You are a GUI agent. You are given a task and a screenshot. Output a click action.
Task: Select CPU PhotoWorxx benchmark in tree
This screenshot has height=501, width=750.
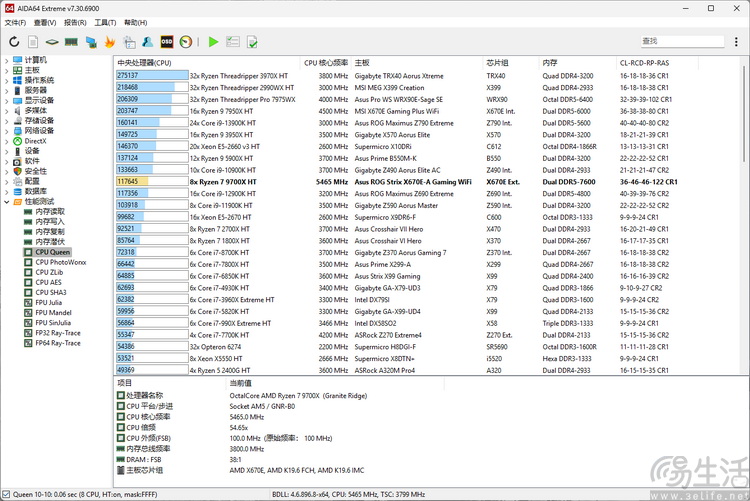tap(60, 262)
